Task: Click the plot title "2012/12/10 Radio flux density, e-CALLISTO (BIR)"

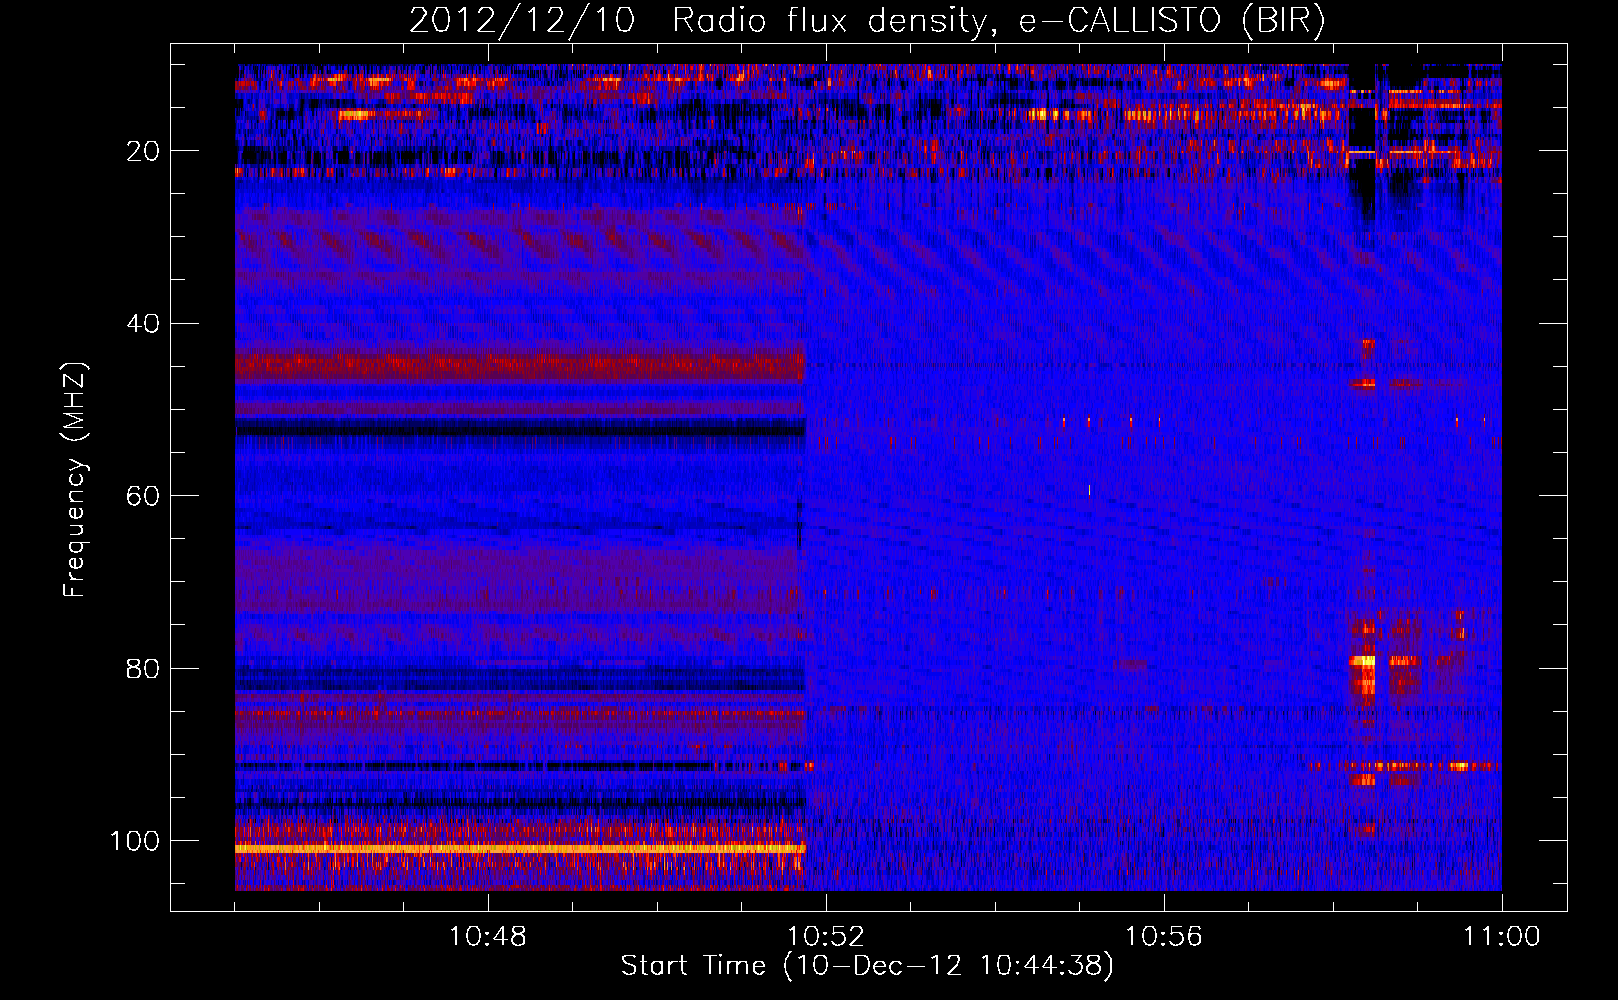Action: pos(867,22)
